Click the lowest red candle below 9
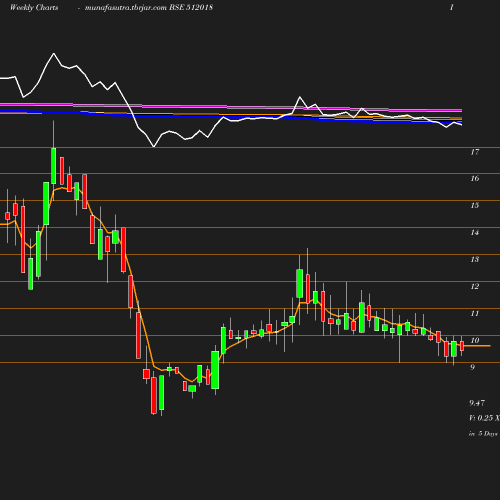This screenshot has width=500, height=500. (x=154, y=395)
